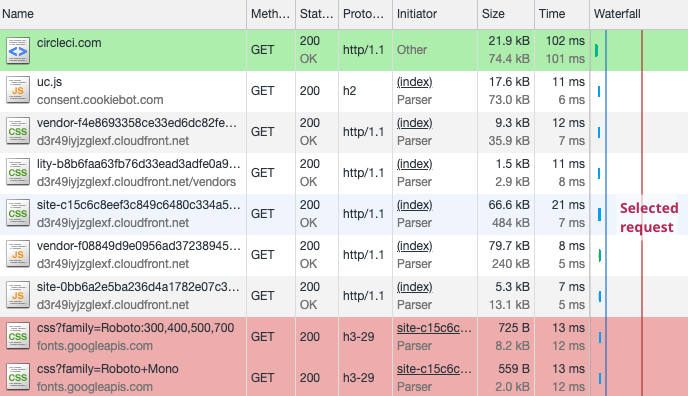Click the vendor-f4e8693358 CSS file icon

(18, 132)
